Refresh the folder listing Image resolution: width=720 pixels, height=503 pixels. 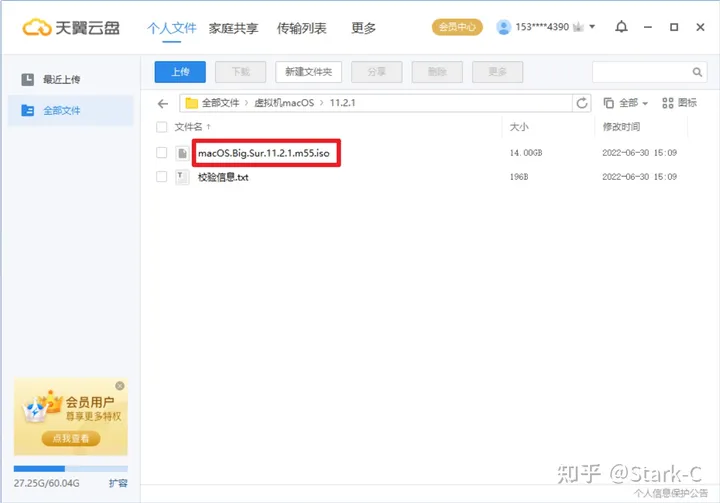(x=582, y=103)
